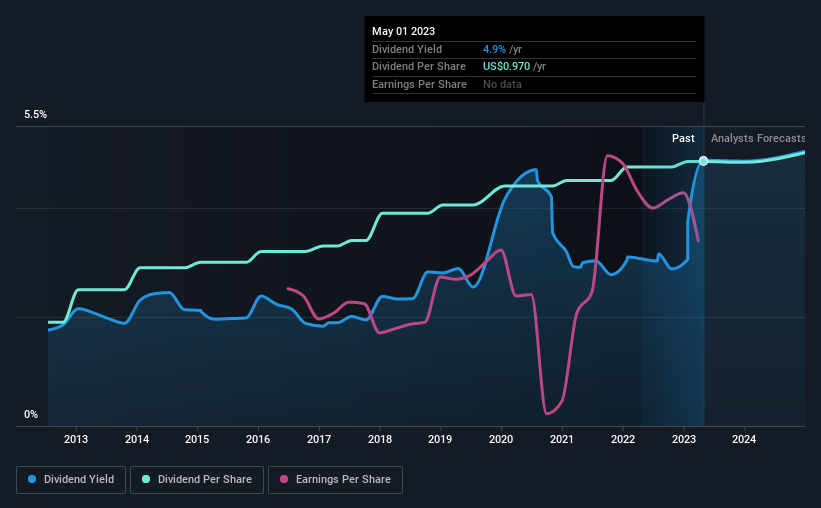
Task: Select the 2013 label on time axis
Action: coord(77,440)
